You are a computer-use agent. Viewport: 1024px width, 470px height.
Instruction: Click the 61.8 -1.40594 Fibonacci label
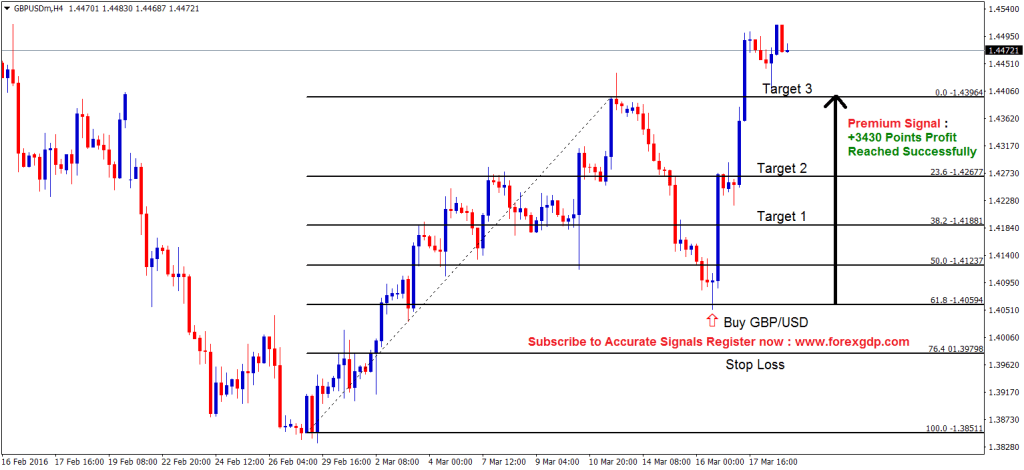(x=959, y=300)
